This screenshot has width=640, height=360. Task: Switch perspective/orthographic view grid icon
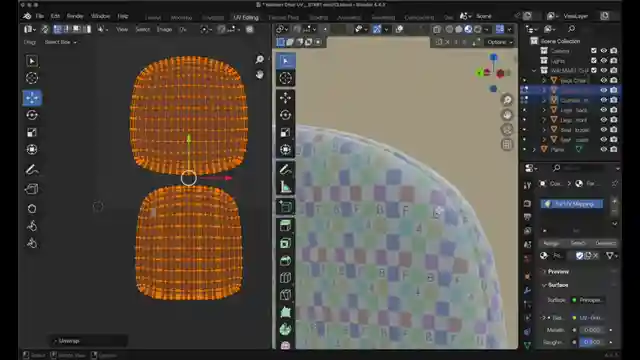pos(507,144)
